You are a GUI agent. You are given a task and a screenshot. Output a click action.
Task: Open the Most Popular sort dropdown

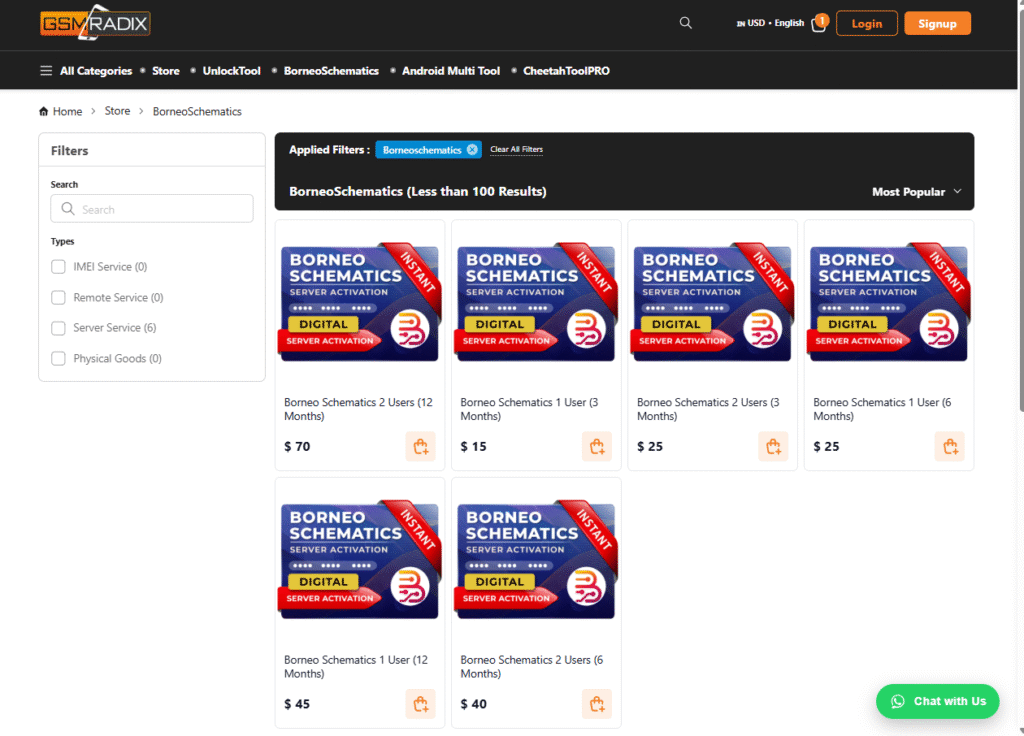(x=916, y=192)
